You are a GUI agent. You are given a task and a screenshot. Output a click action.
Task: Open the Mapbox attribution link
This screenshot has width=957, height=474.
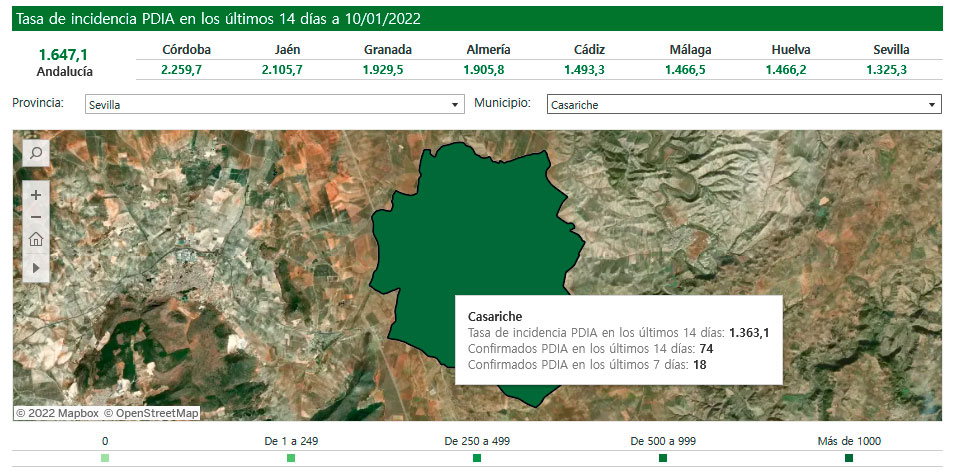58,413
